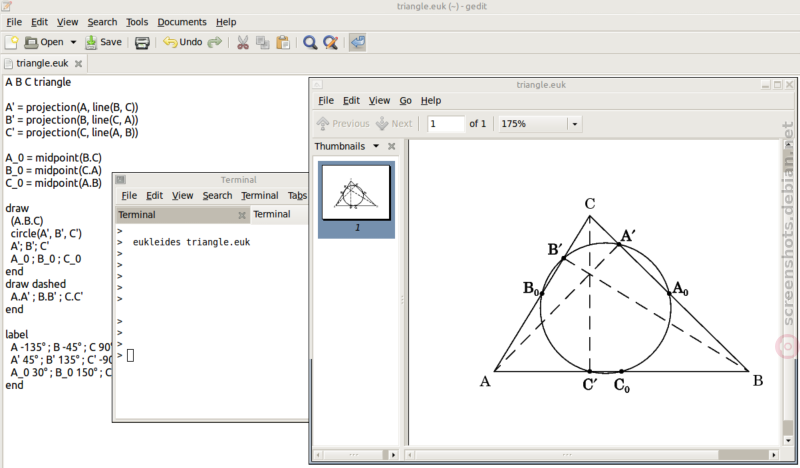
Task: Open gedit Documents menu
Action: (182, 22)
